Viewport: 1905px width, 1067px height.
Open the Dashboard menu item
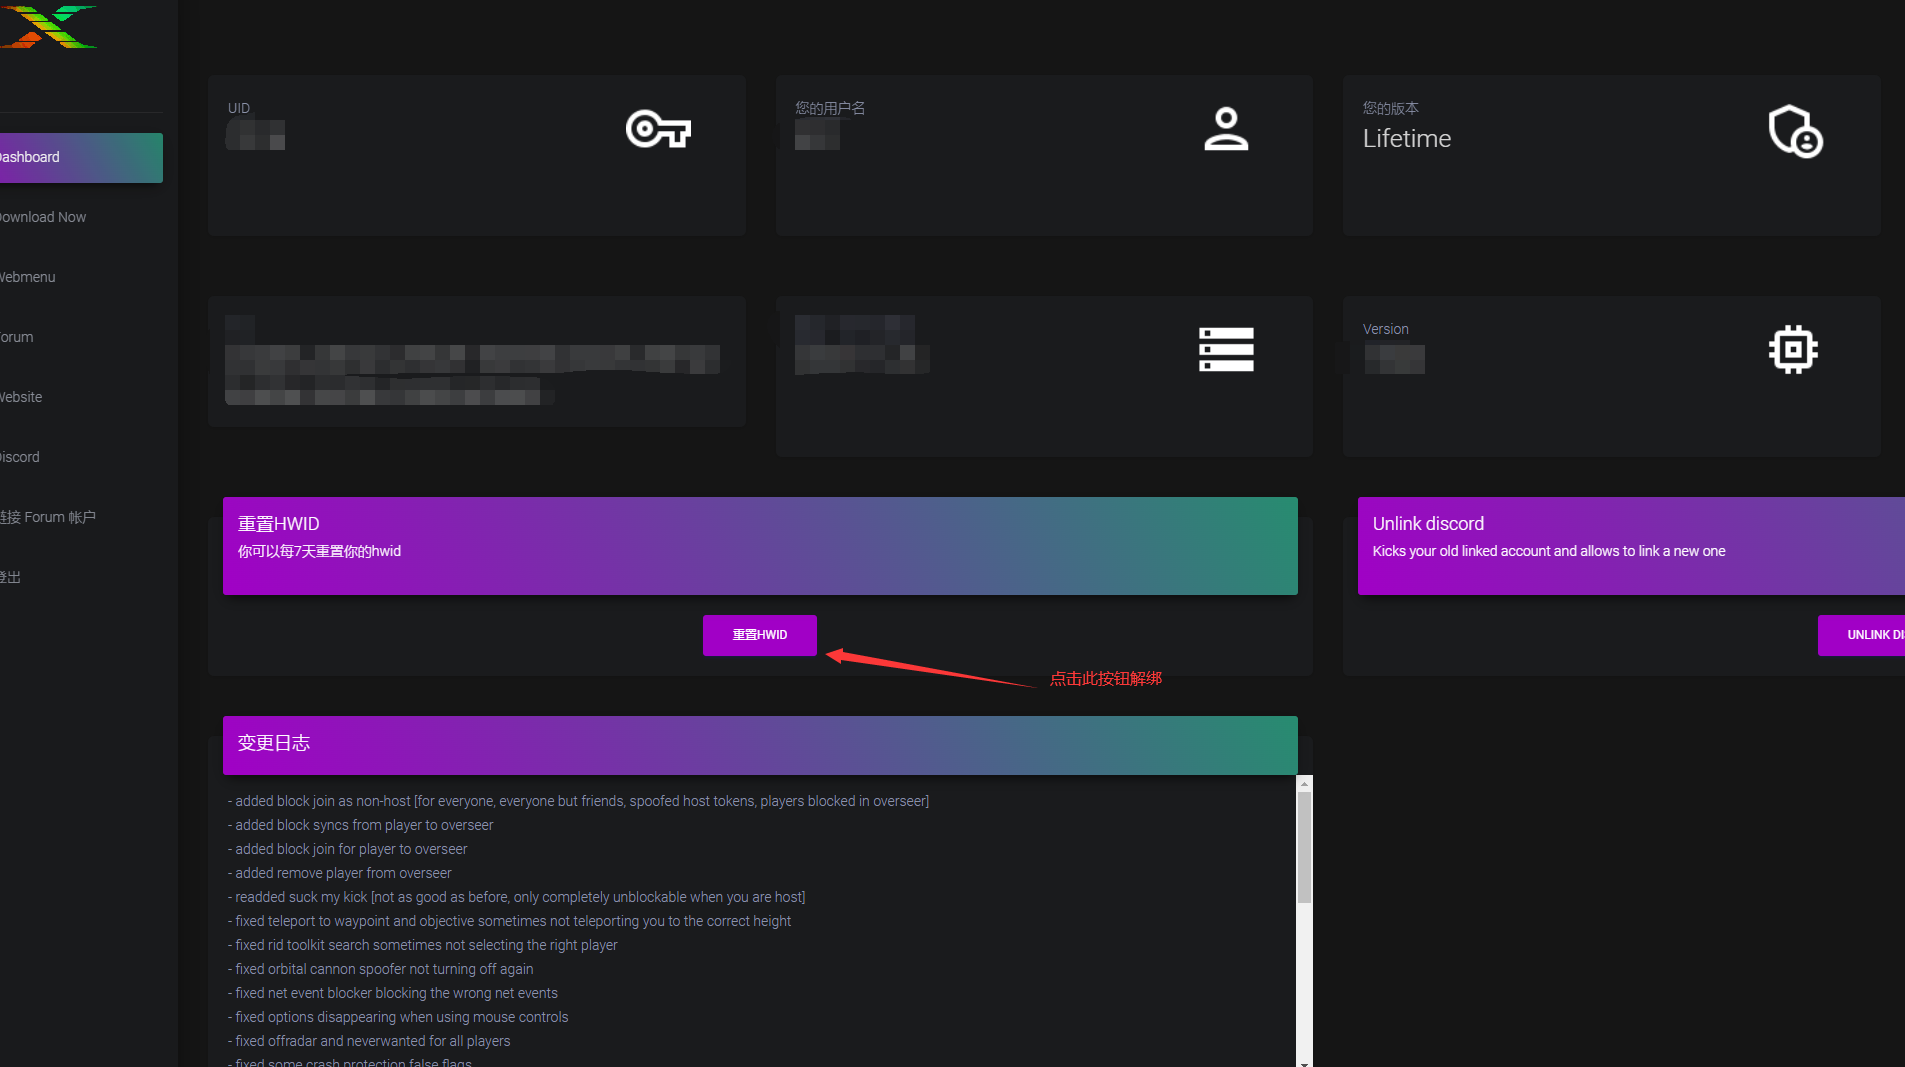[x=78, y=158]
